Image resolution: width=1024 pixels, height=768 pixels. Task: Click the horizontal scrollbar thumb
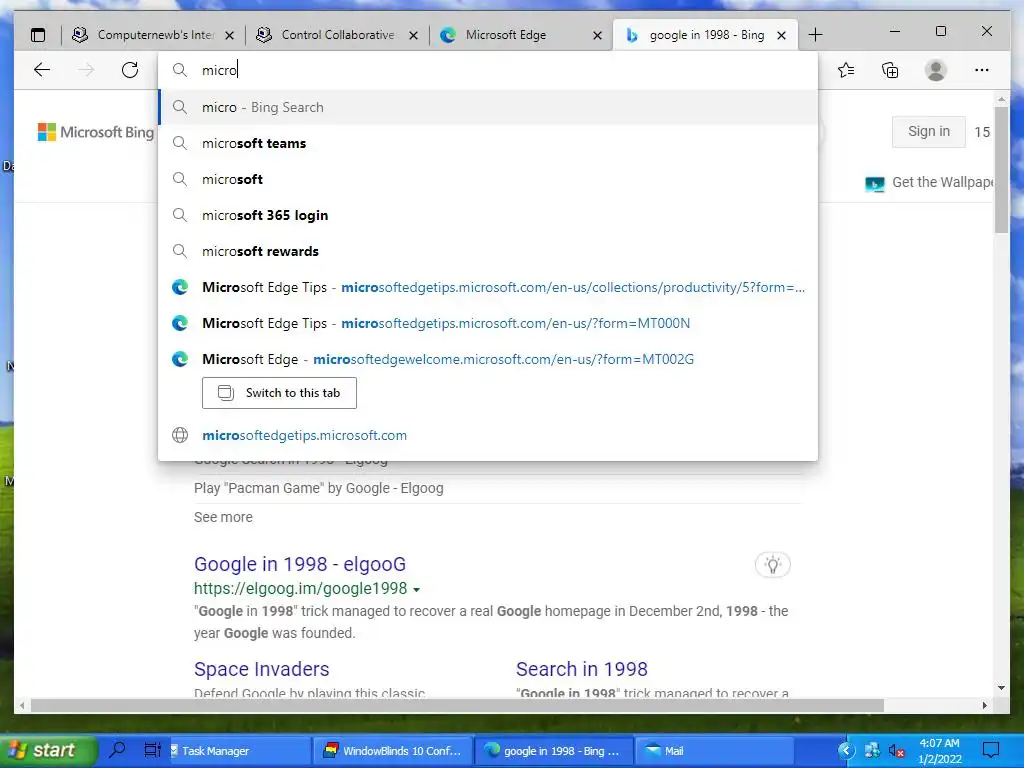click(457, 705)
